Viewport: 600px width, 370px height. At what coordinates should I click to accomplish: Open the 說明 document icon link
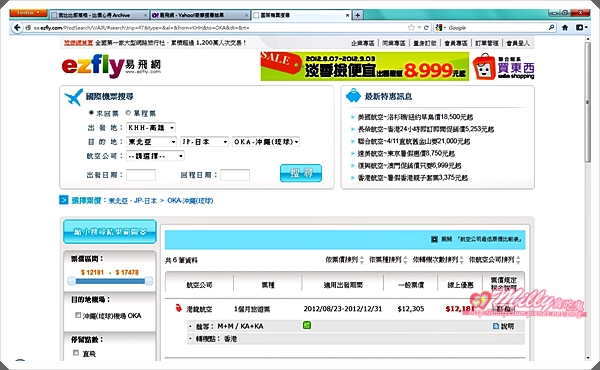pyautogui.click(x=503, y=326)
